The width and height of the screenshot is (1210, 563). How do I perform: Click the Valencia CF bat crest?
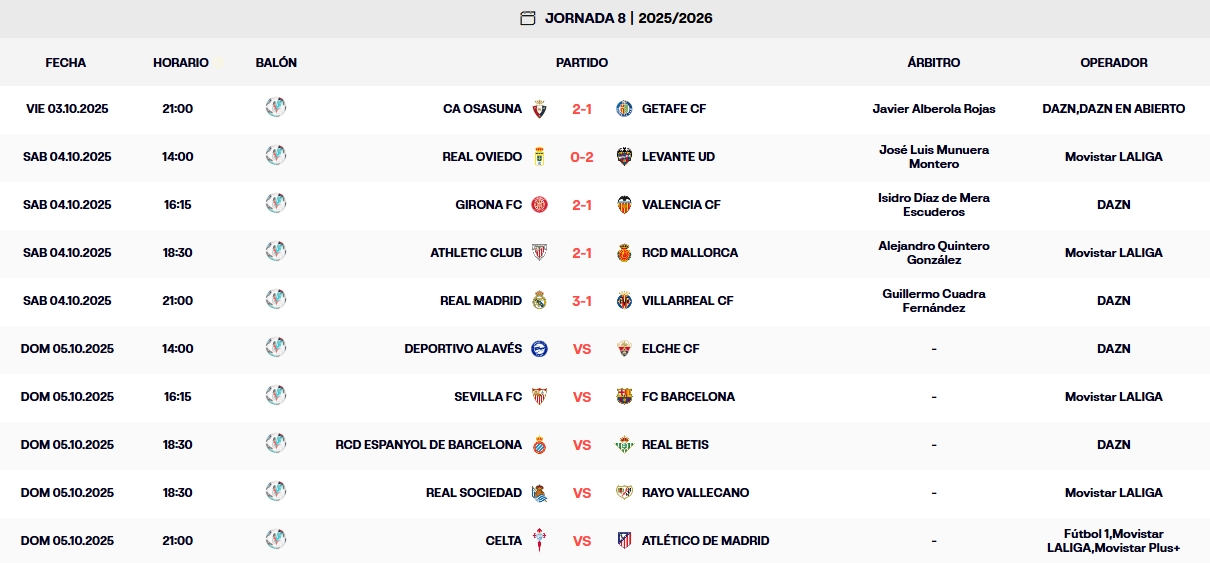tap(625, 205)
